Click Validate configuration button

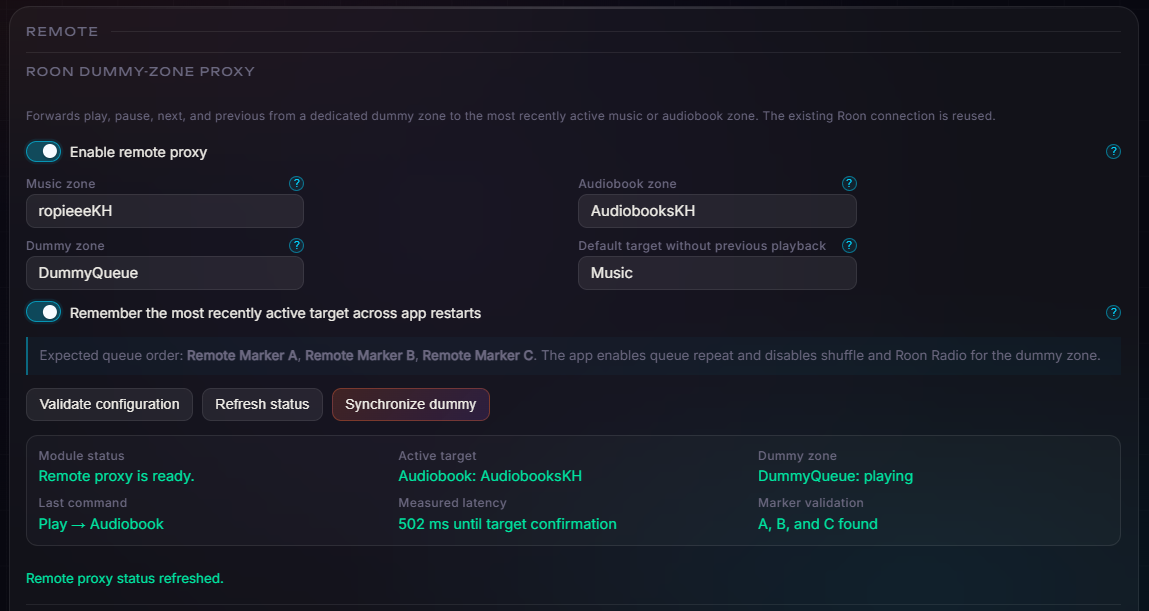109,404
